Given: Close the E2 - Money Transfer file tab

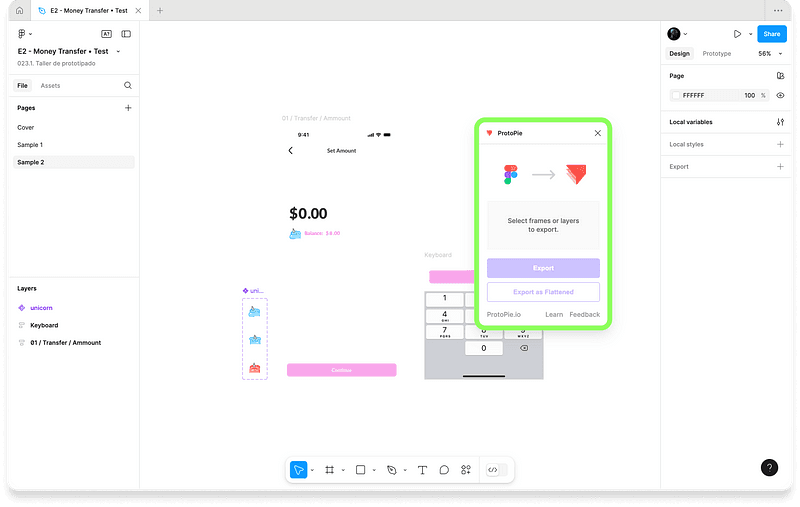Looking at the screenshot, I should pyautogui.click(x=138, y=10).
